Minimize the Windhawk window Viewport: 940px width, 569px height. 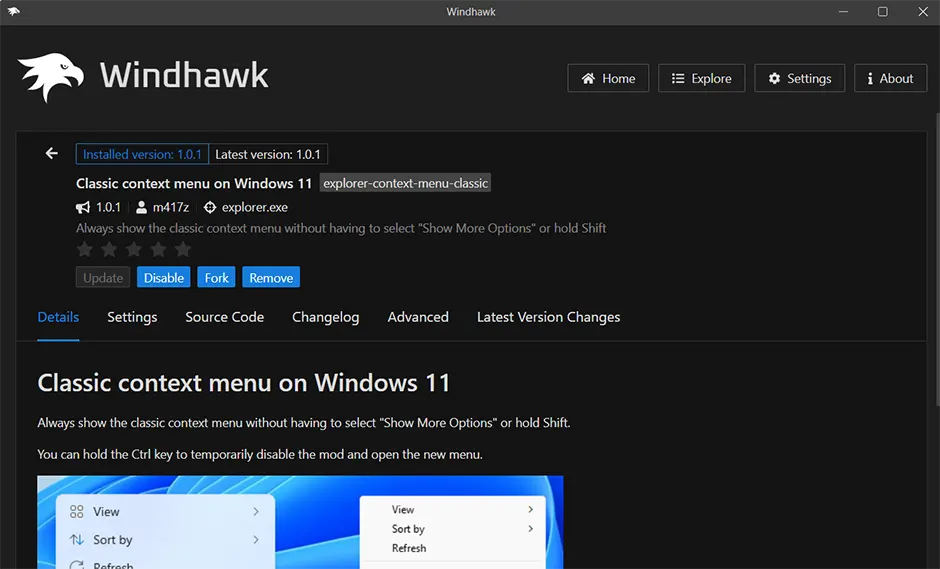843,11
